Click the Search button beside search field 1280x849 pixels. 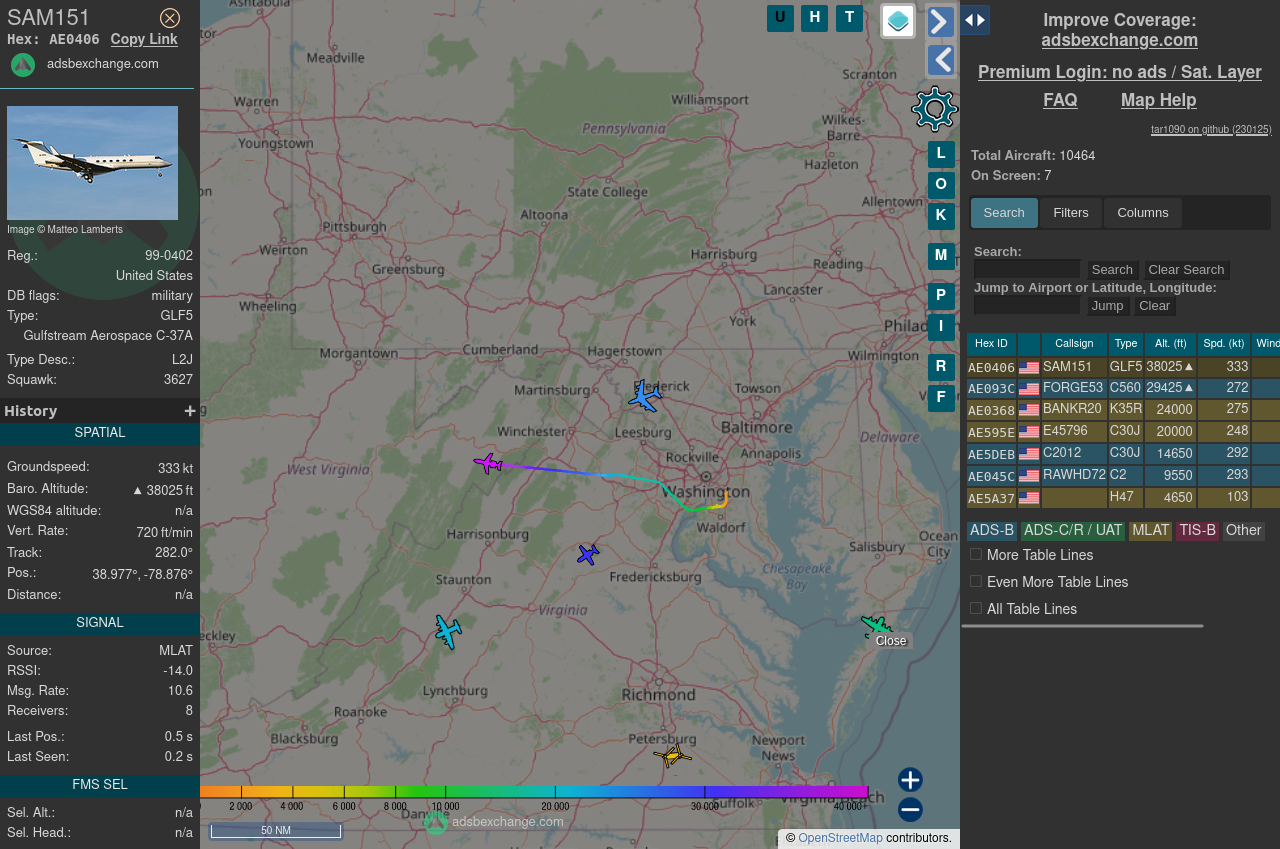click(x=1112, y=270)
